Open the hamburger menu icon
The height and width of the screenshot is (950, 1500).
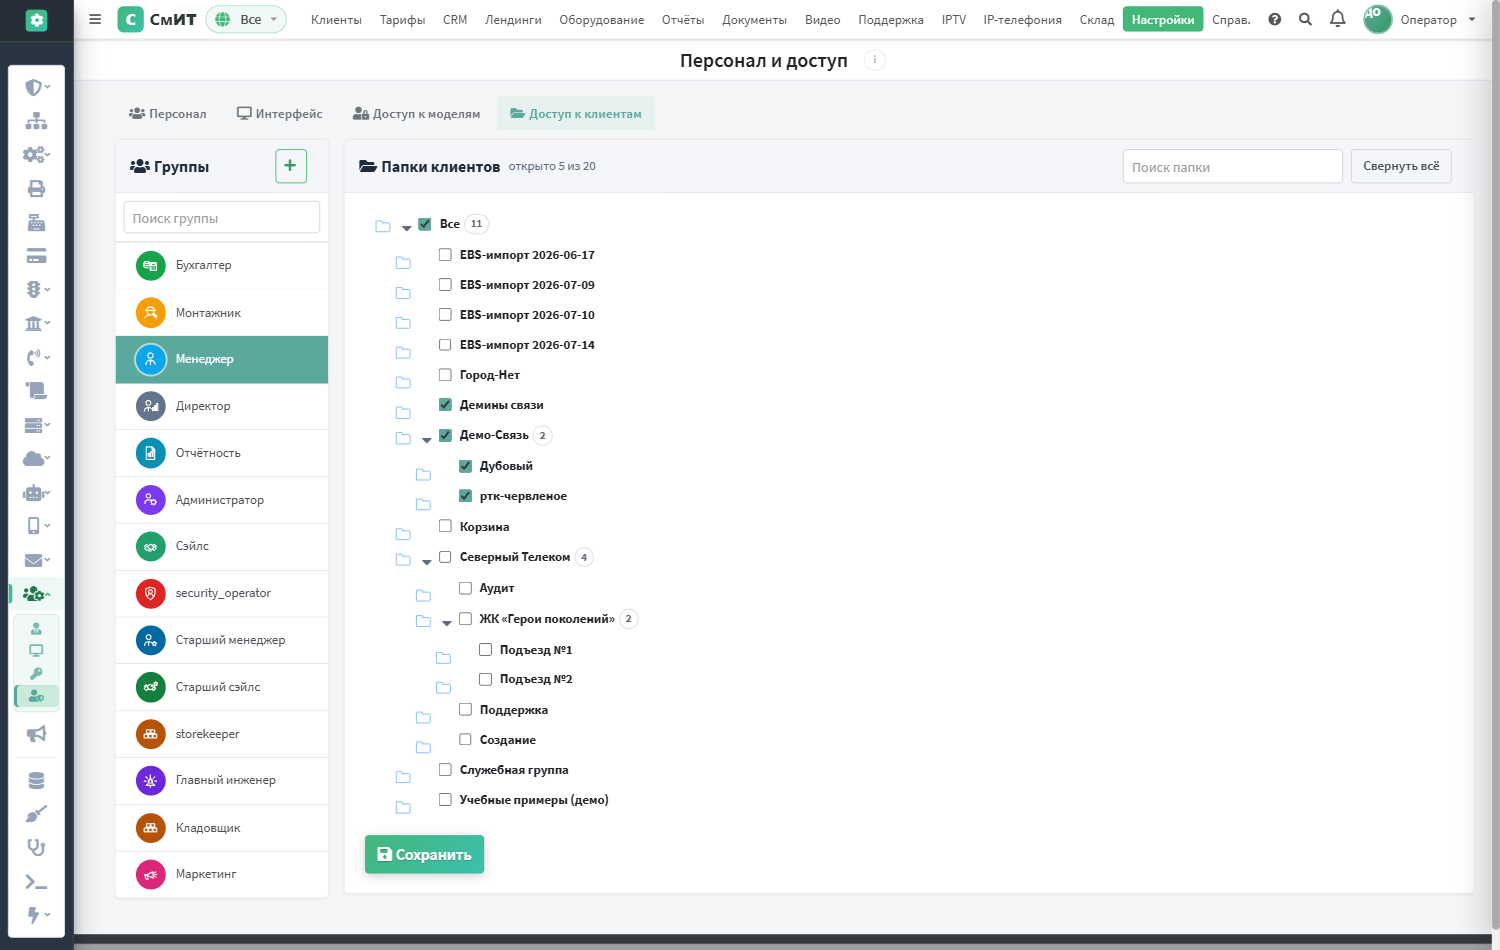pos(95,19)
